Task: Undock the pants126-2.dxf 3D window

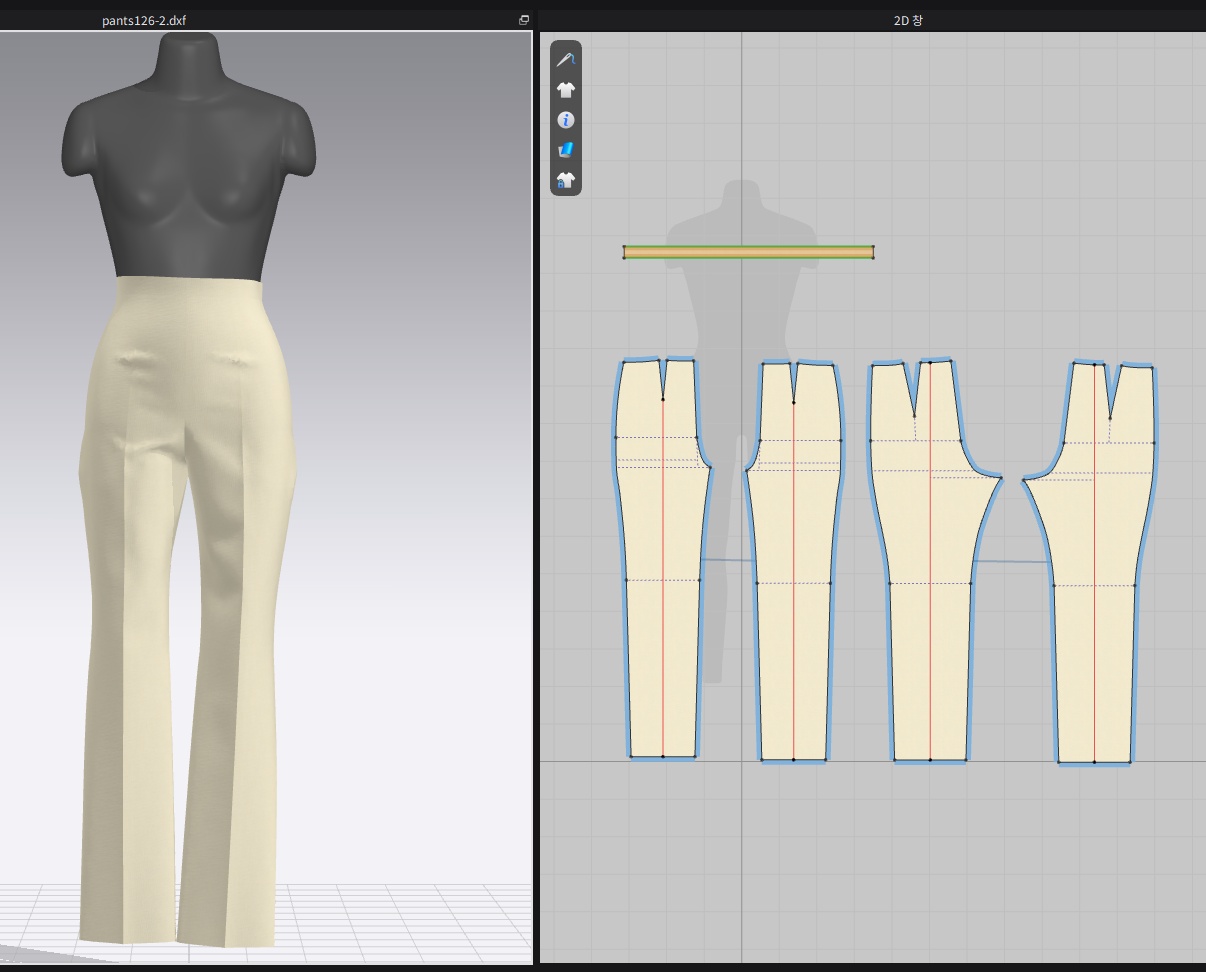Action: tap(524, 20)
